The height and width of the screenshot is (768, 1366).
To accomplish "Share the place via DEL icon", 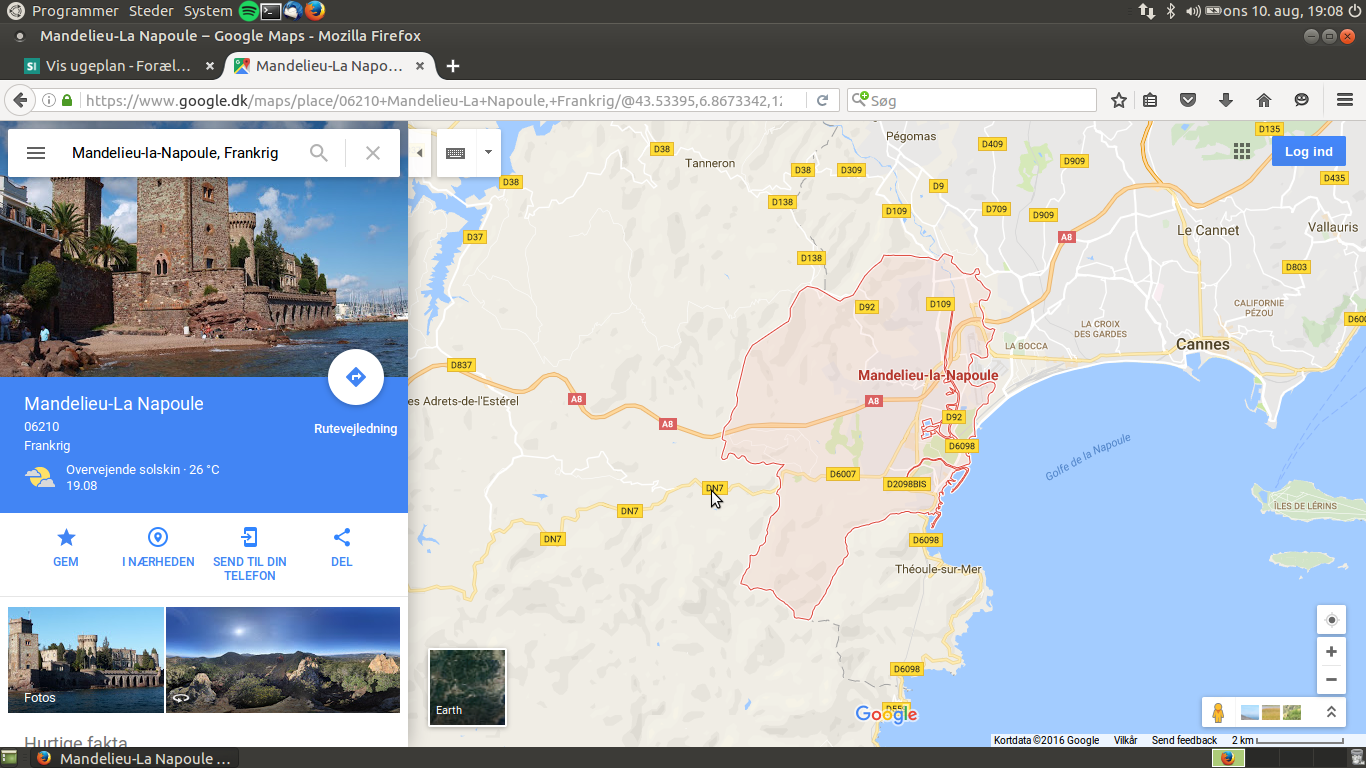I will (342, 548).
